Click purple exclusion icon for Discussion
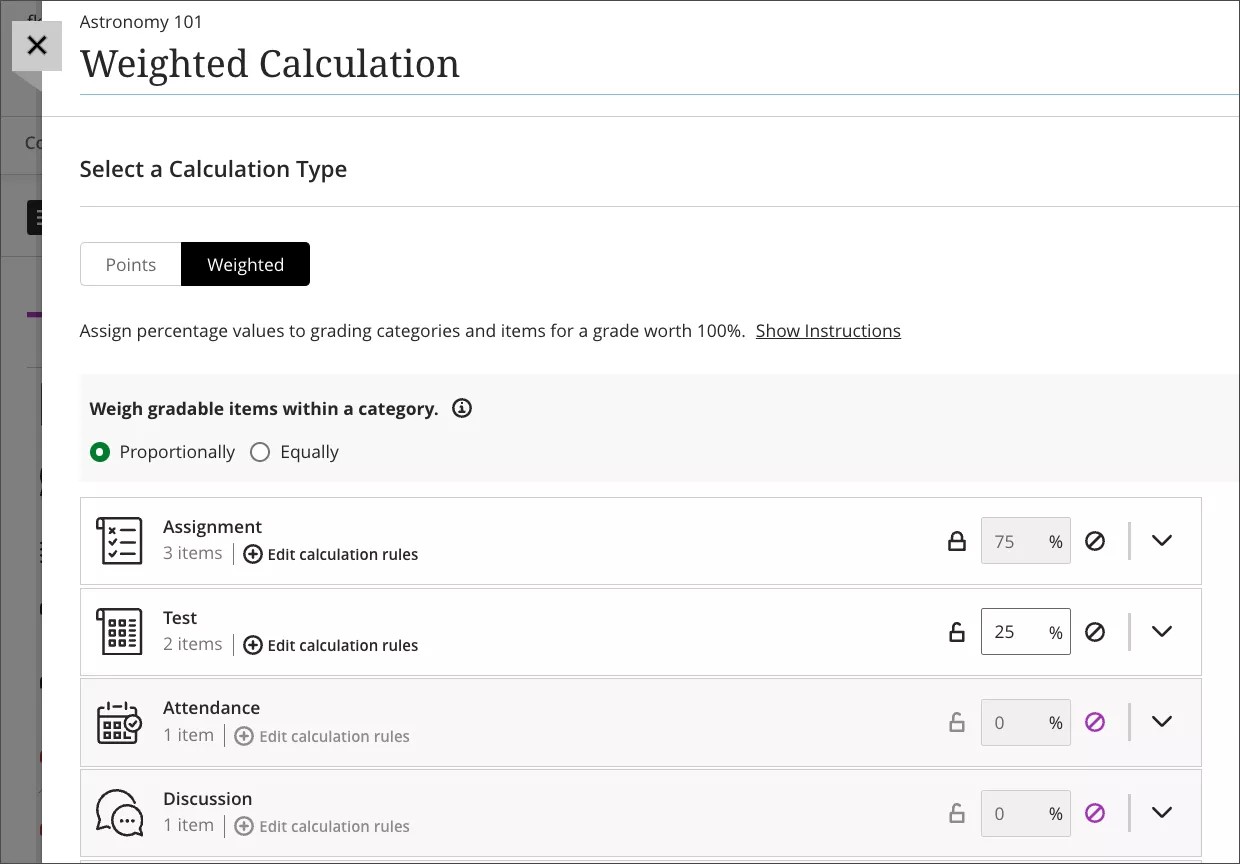The height and width of the screenshot is (864, 1240). 1095,813
